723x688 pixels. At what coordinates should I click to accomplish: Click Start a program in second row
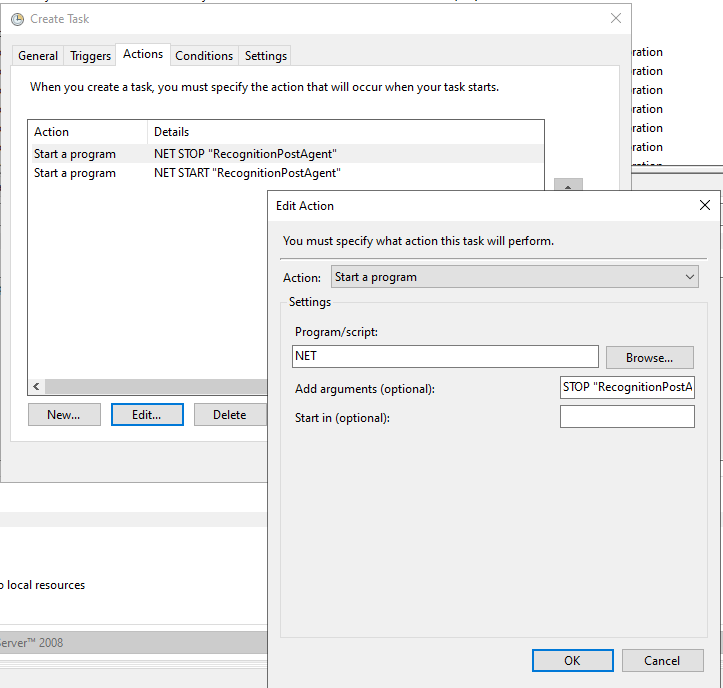pyautogui.click(x=75, y=173)
